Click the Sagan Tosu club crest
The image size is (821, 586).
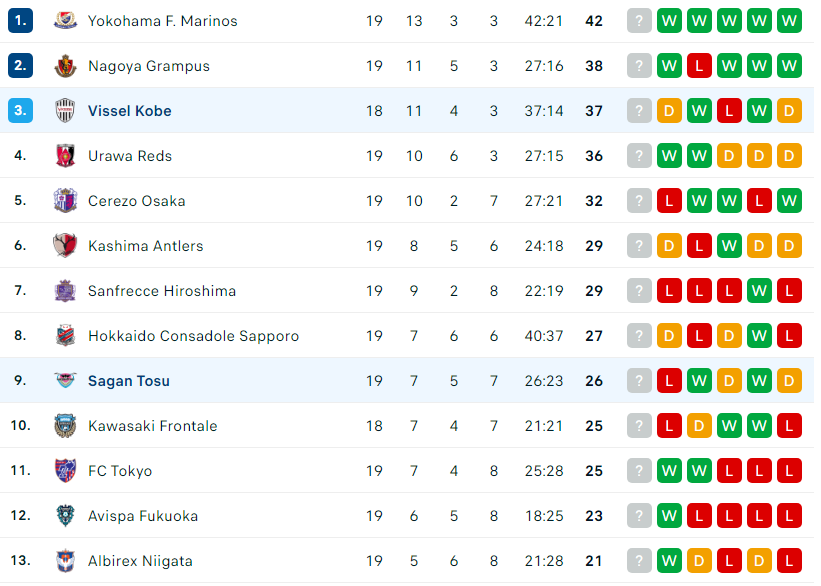pos(65,380)
